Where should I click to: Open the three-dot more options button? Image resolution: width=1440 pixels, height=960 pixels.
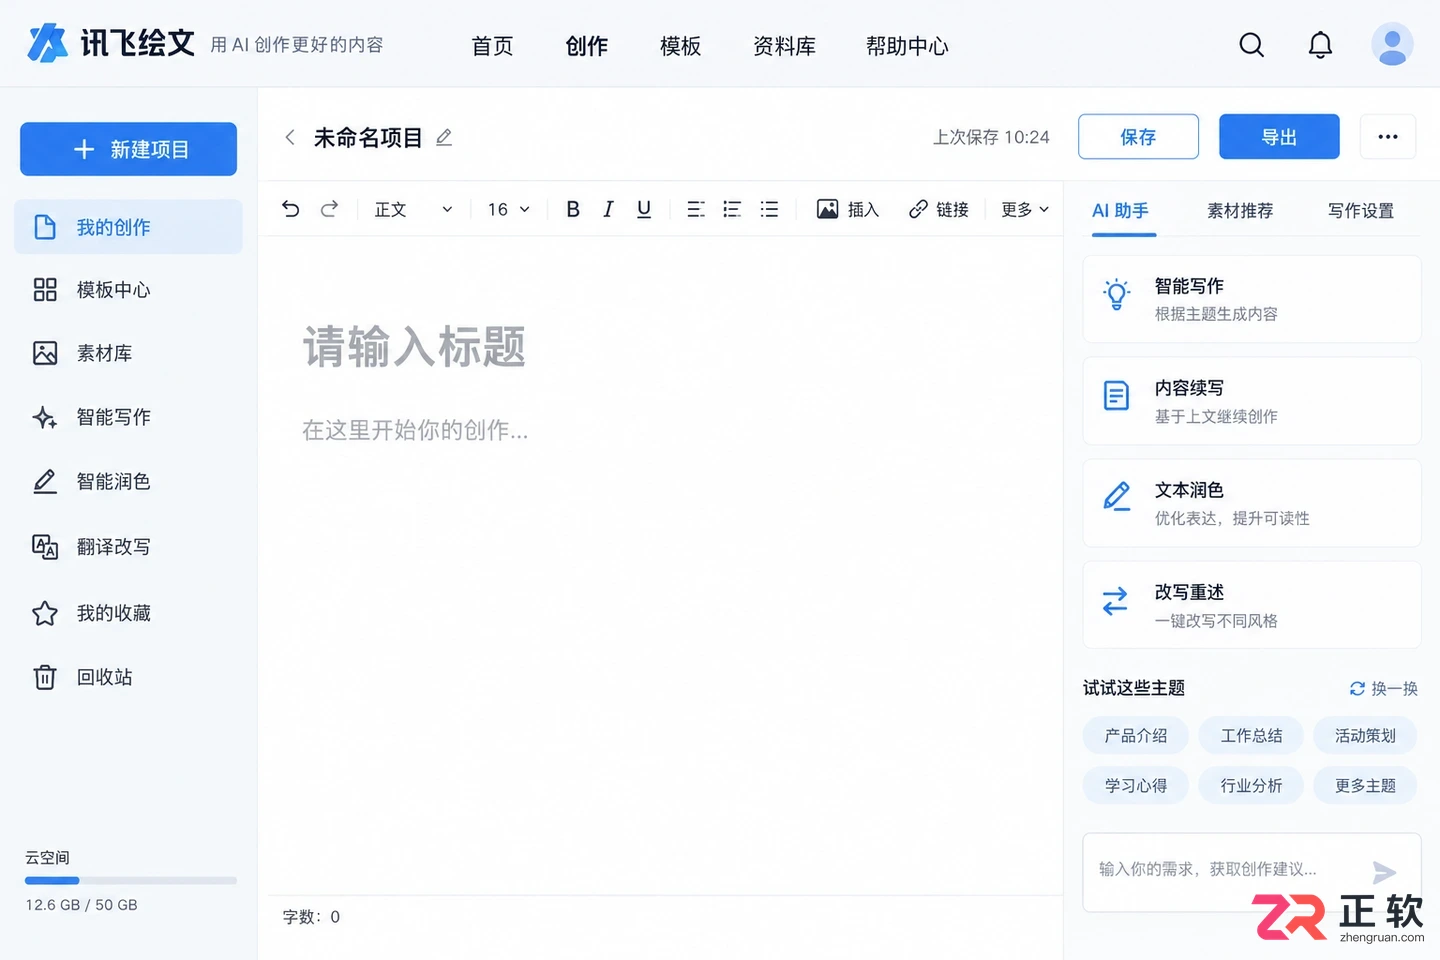pyautogui.click(x=1388, y=137)
